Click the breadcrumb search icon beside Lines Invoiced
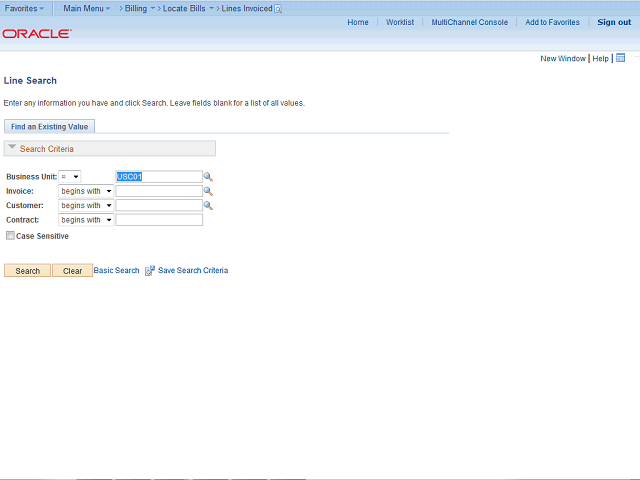This screenshot has height=480, width=640. [x=278, y=9]
